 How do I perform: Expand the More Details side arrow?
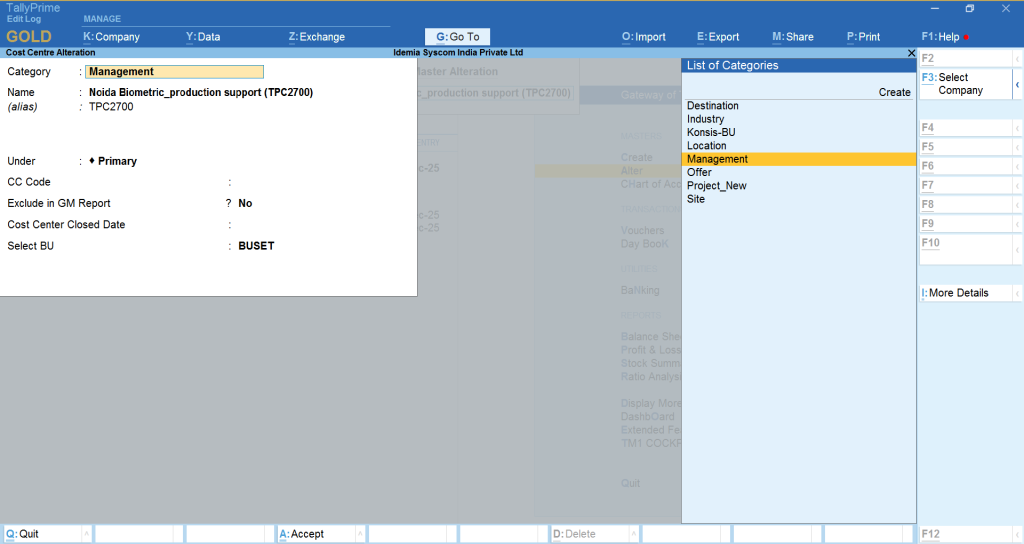point(1017,293)
